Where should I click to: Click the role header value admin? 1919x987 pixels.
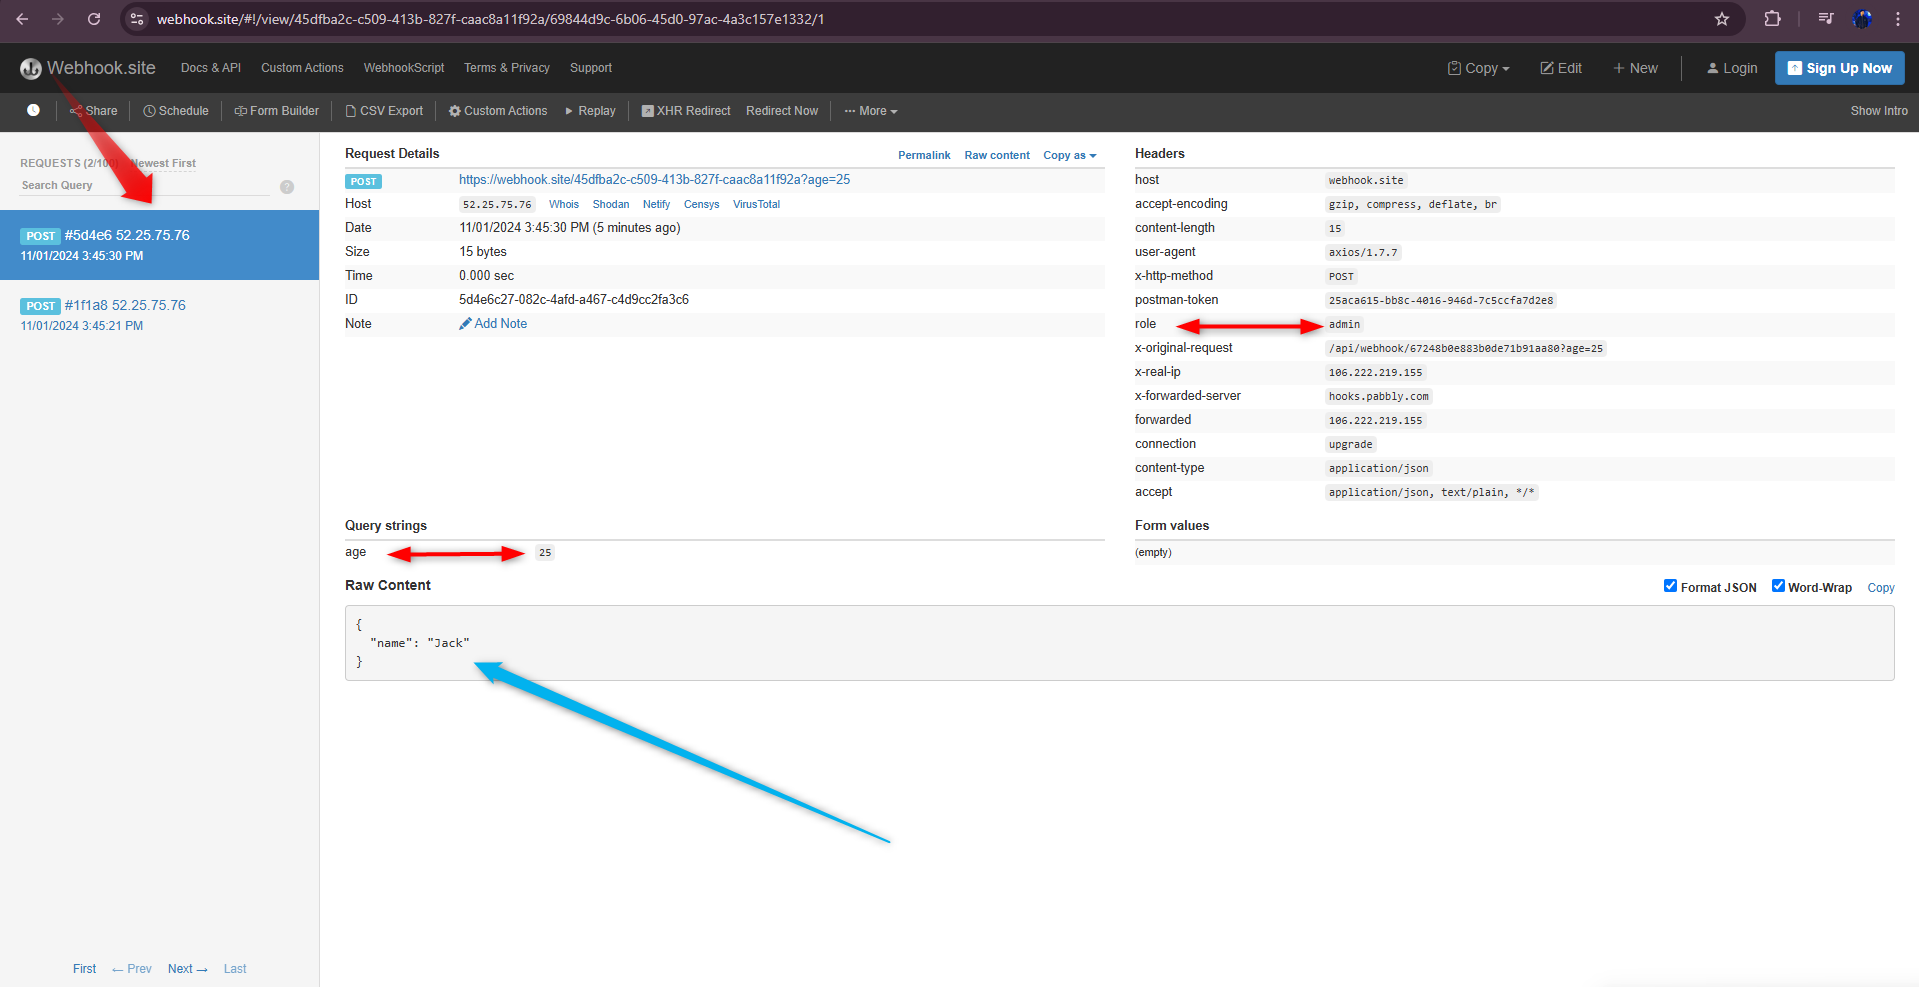point(1344,324)
